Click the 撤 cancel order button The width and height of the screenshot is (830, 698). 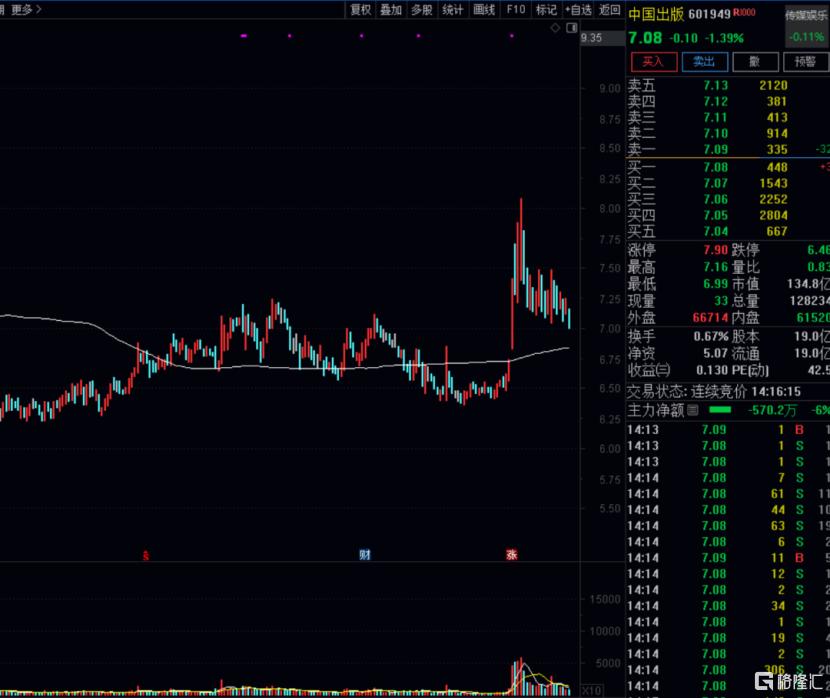[x=755, y=61]
